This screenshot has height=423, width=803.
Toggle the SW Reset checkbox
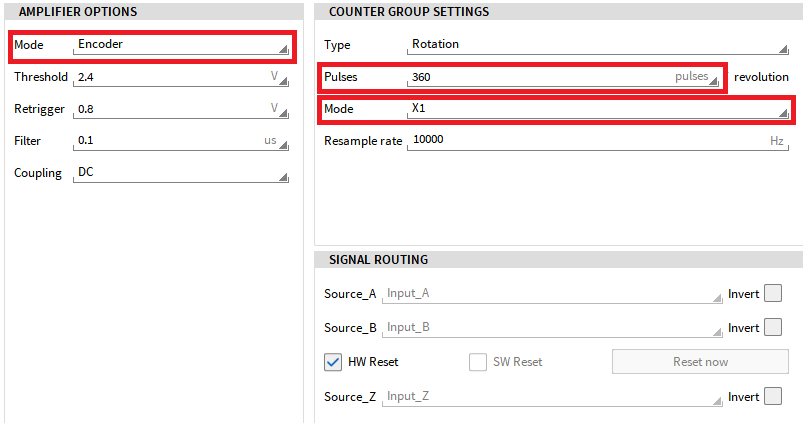pyautogui.click(x=478, y=362)
